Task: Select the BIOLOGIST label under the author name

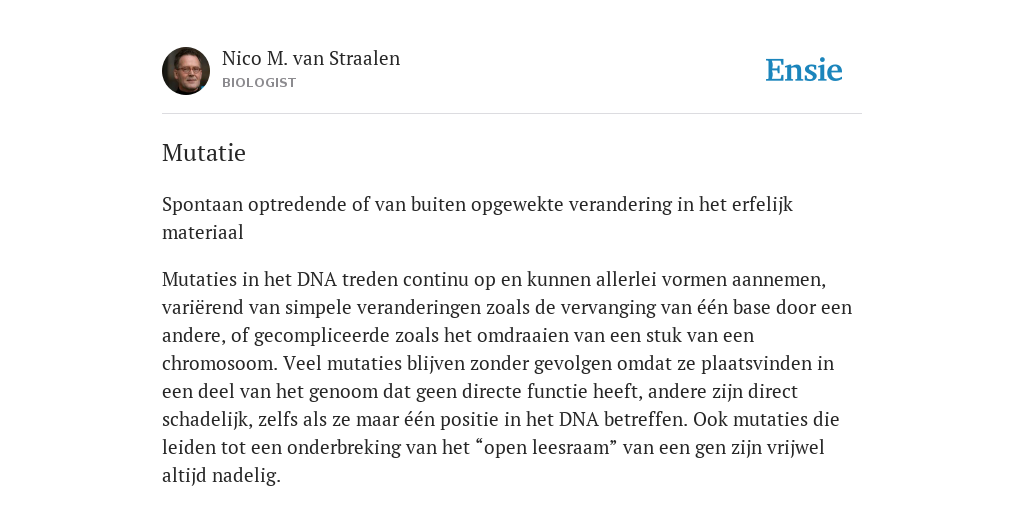Action: click(x=259, y=83)
